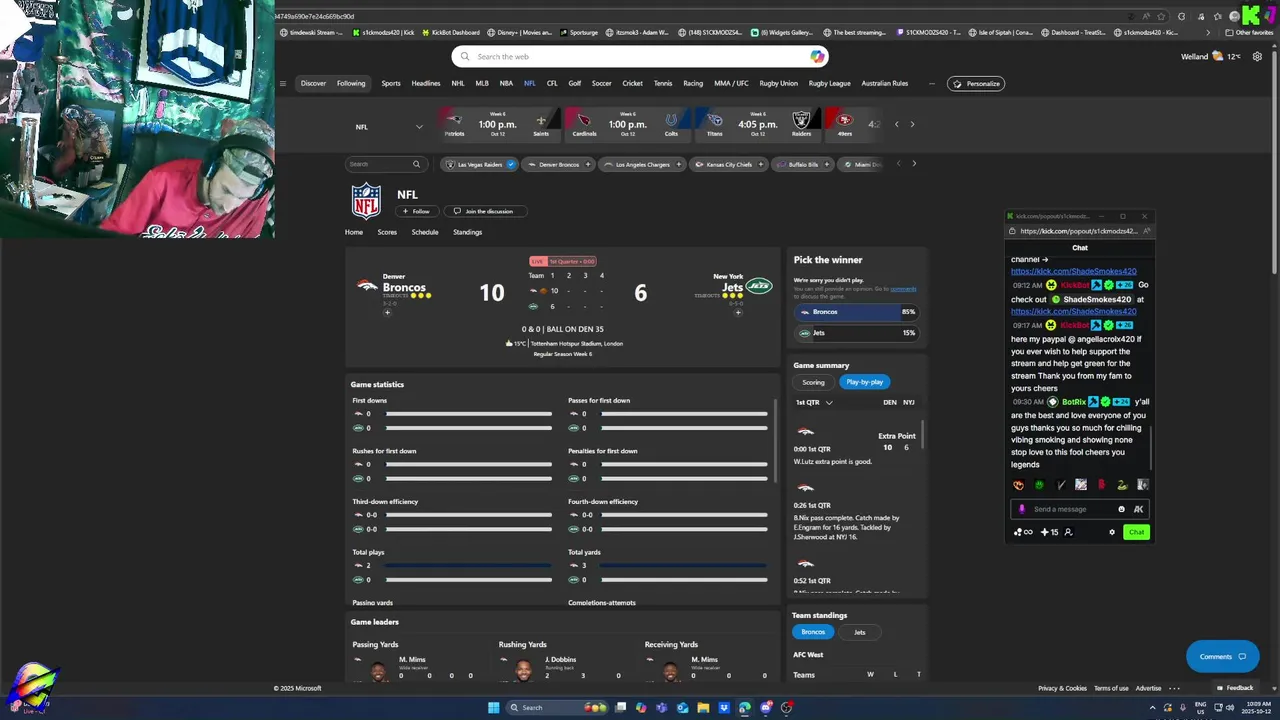This screenshot has width=1280, height=720.
Task: Open Outlook from the taskbar
Action: click(682, 708)
